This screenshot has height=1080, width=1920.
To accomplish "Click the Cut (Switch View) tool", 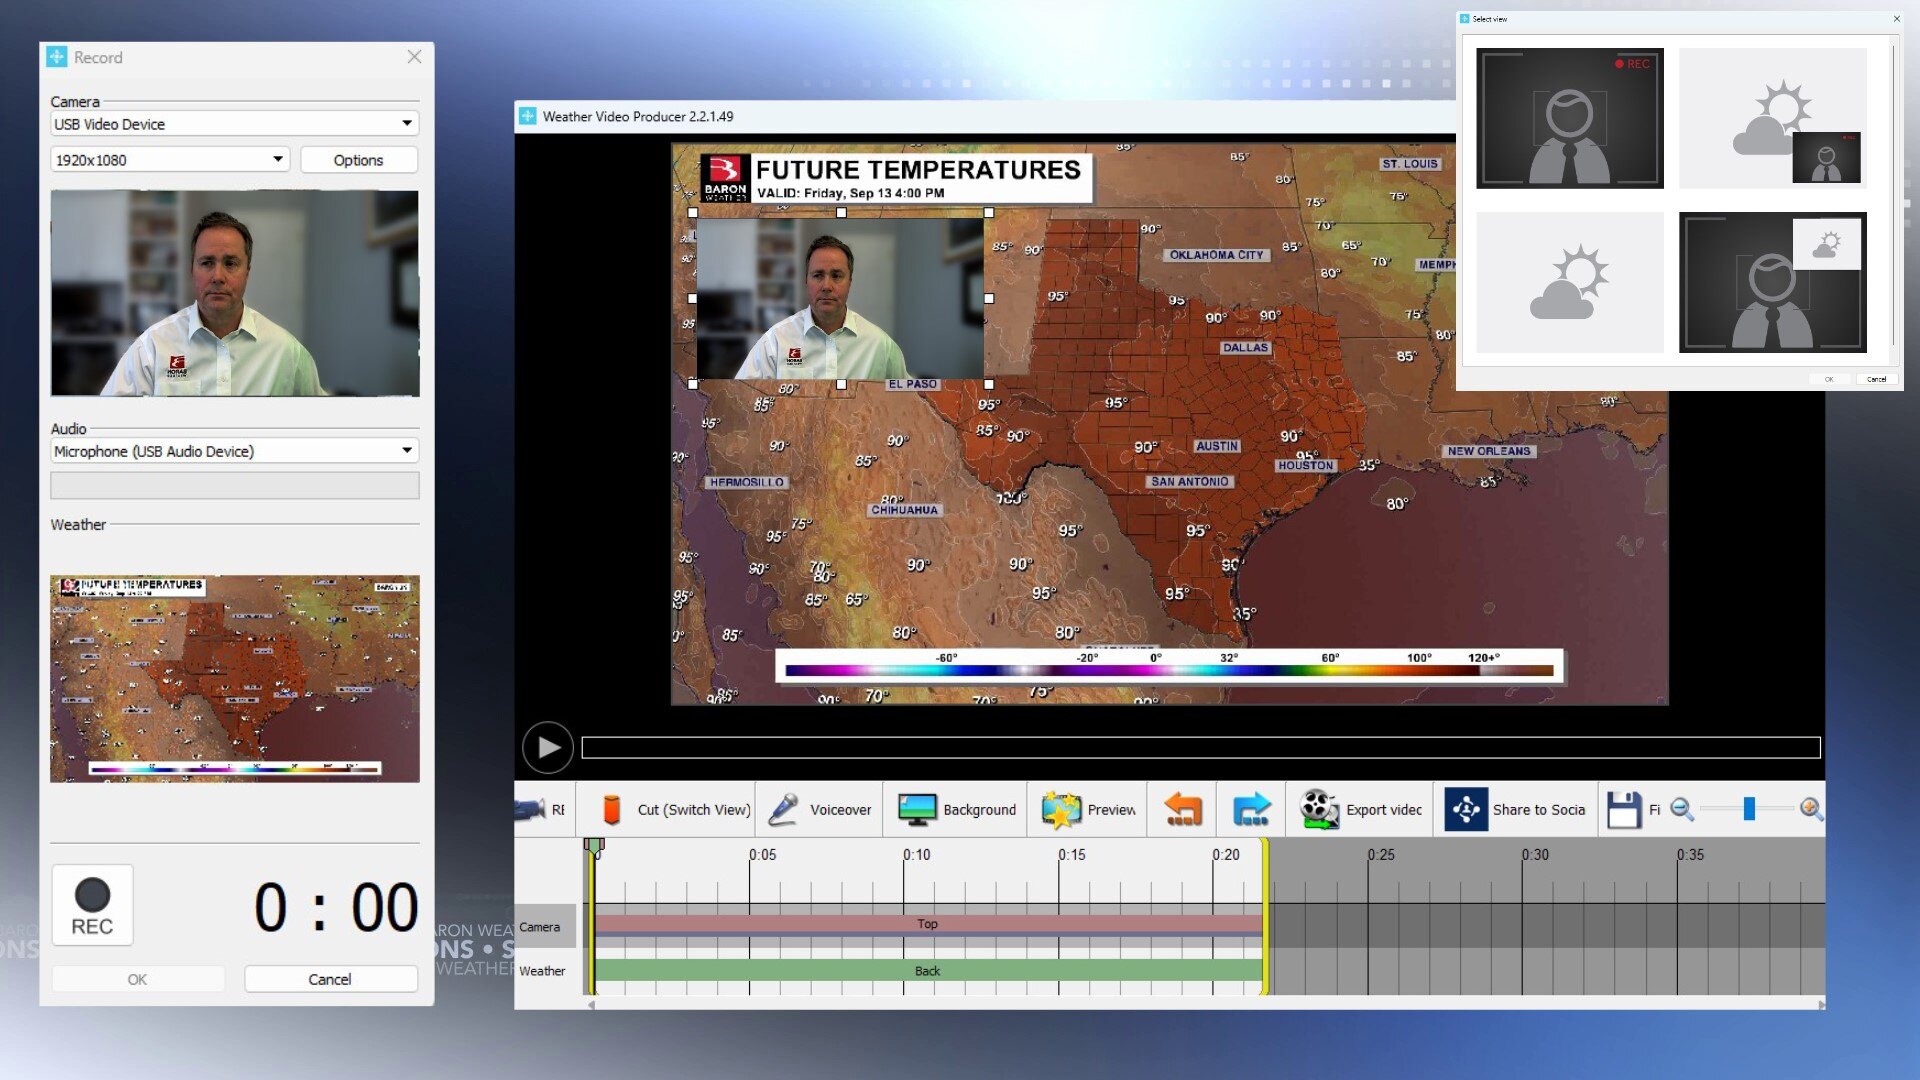I will 676,810.
